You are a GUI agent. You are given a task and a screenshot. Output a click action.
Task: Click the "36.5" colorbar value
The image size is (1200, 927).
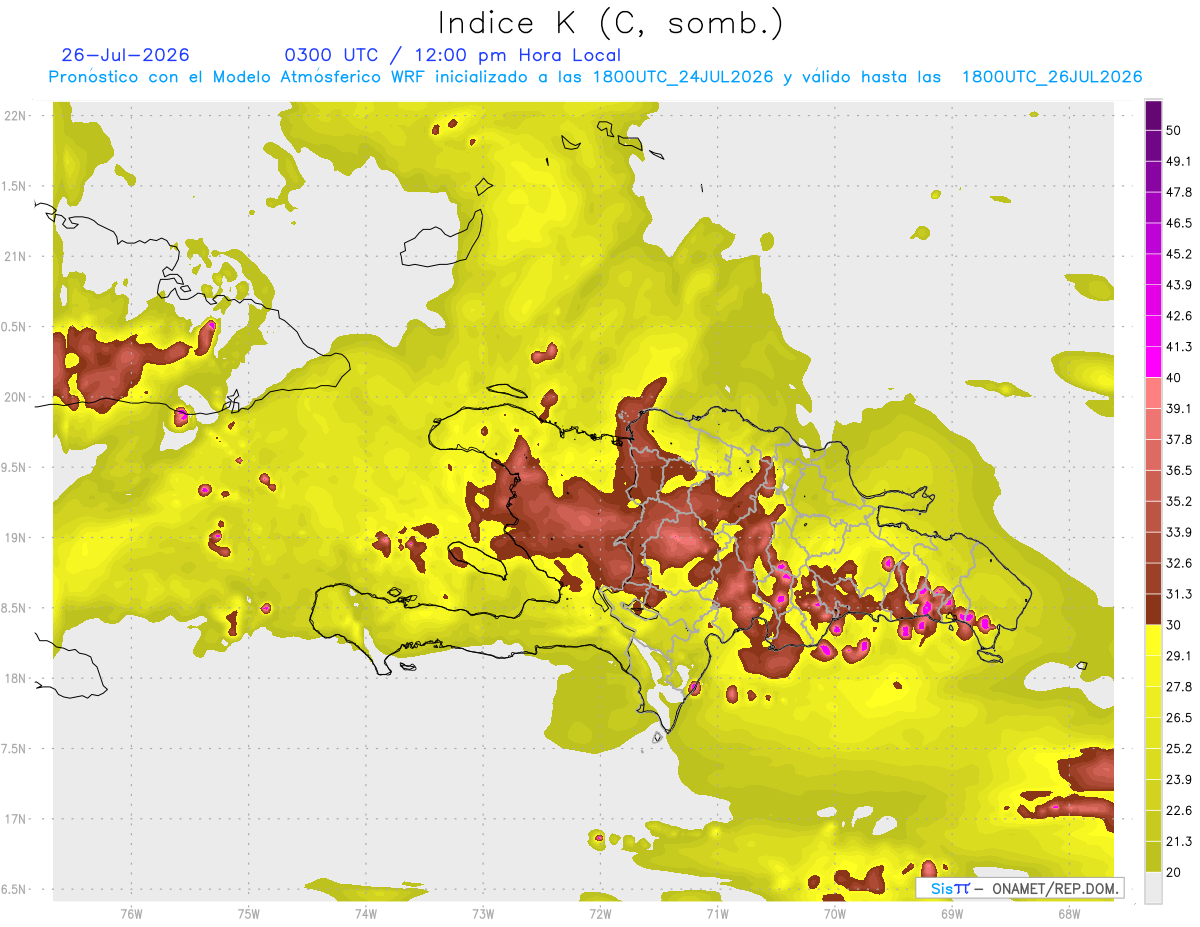pos(1179,470)
